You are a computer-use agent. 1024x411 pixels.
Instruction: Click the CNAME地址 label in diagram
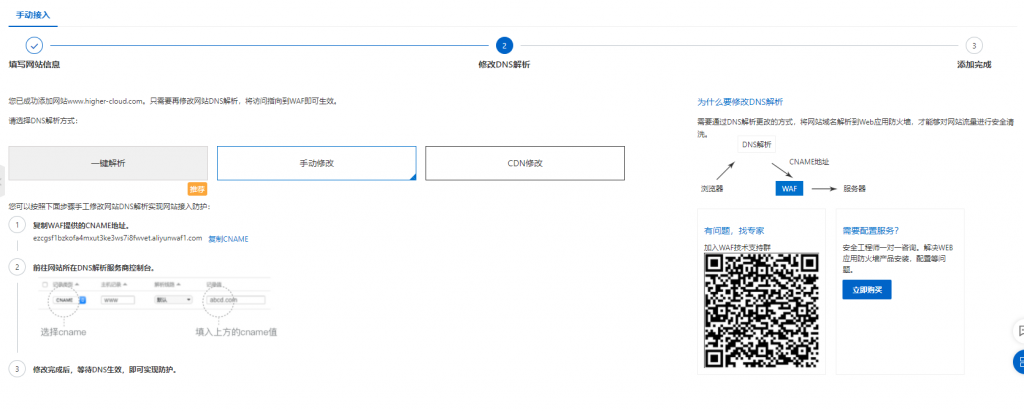pos(809,161)
